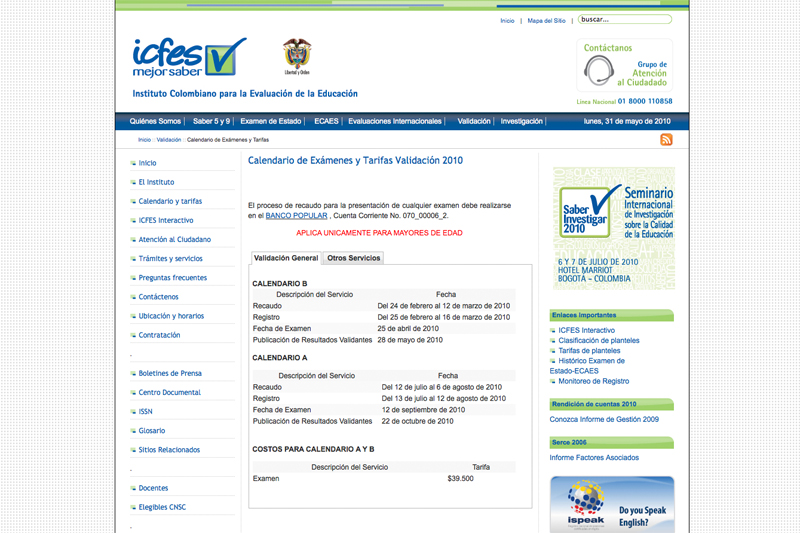The image size is (800, 533).
Task: Open the Saber 5 y 9 menu
Action: [211, 121]
